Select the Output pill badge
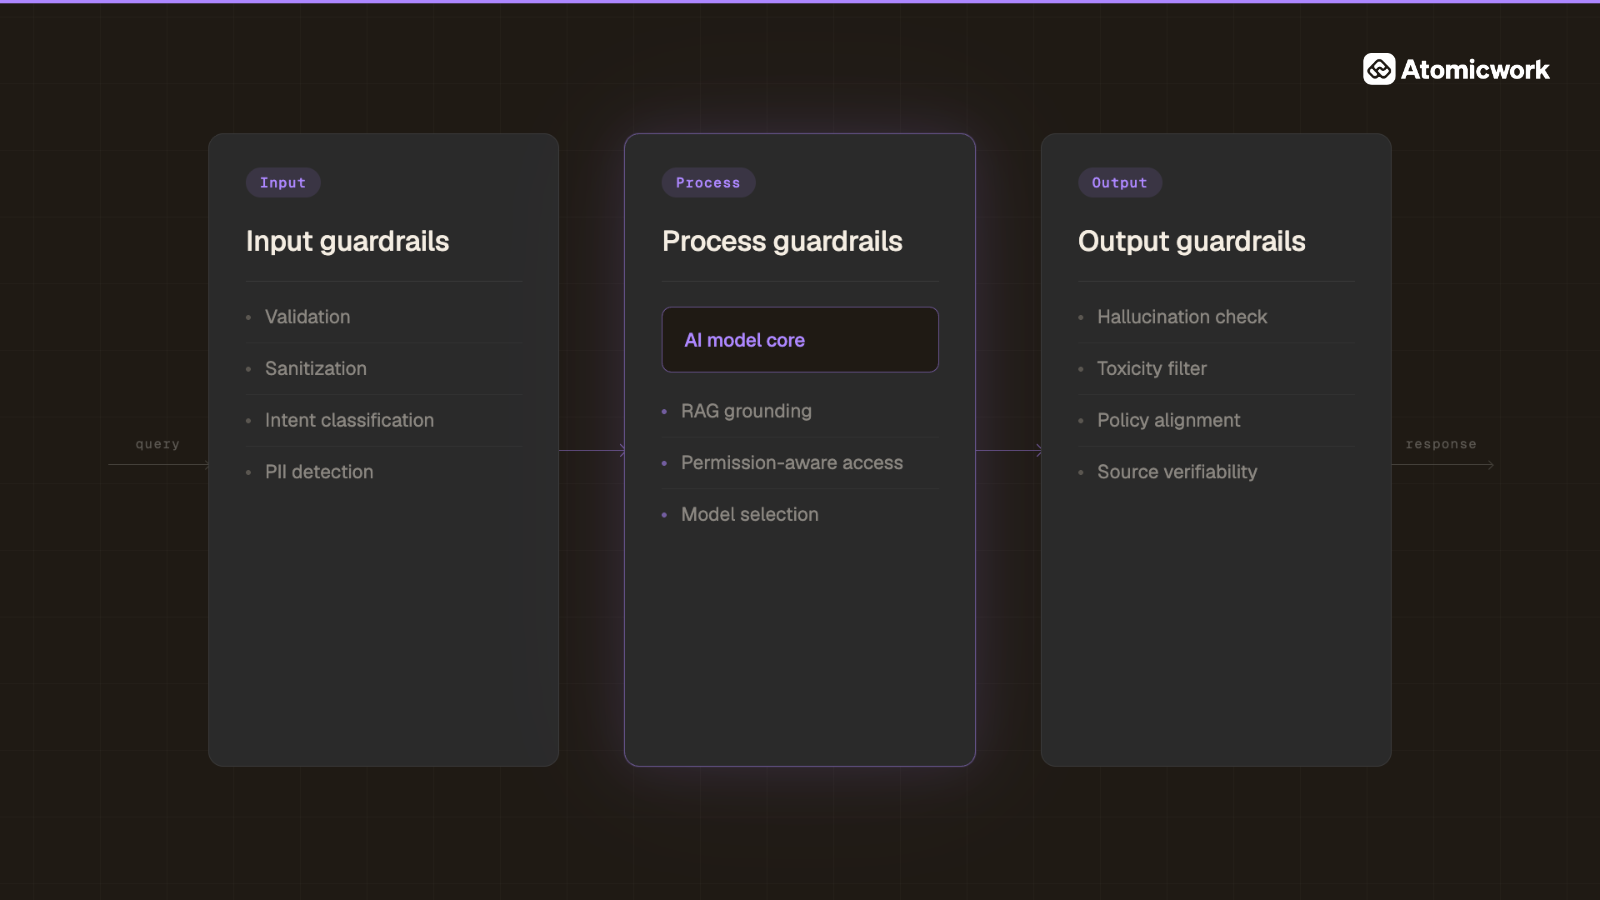The height and width of the screenshot is (900, 1600). (1119, 183)
